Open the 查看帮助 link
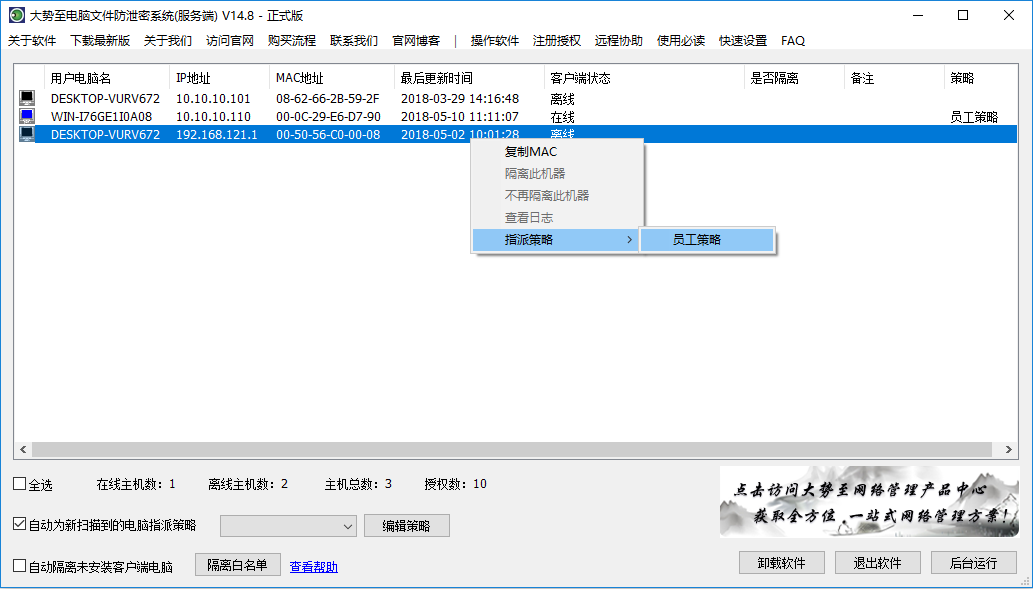 click(x=313, y=567)
